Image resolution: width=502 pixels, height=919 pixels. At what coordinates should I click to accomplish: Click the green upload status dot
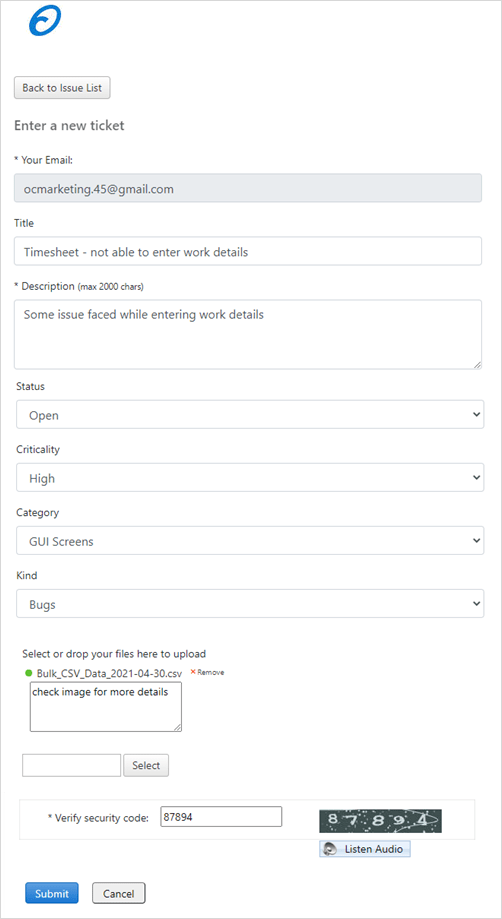[x=28, y=673]
